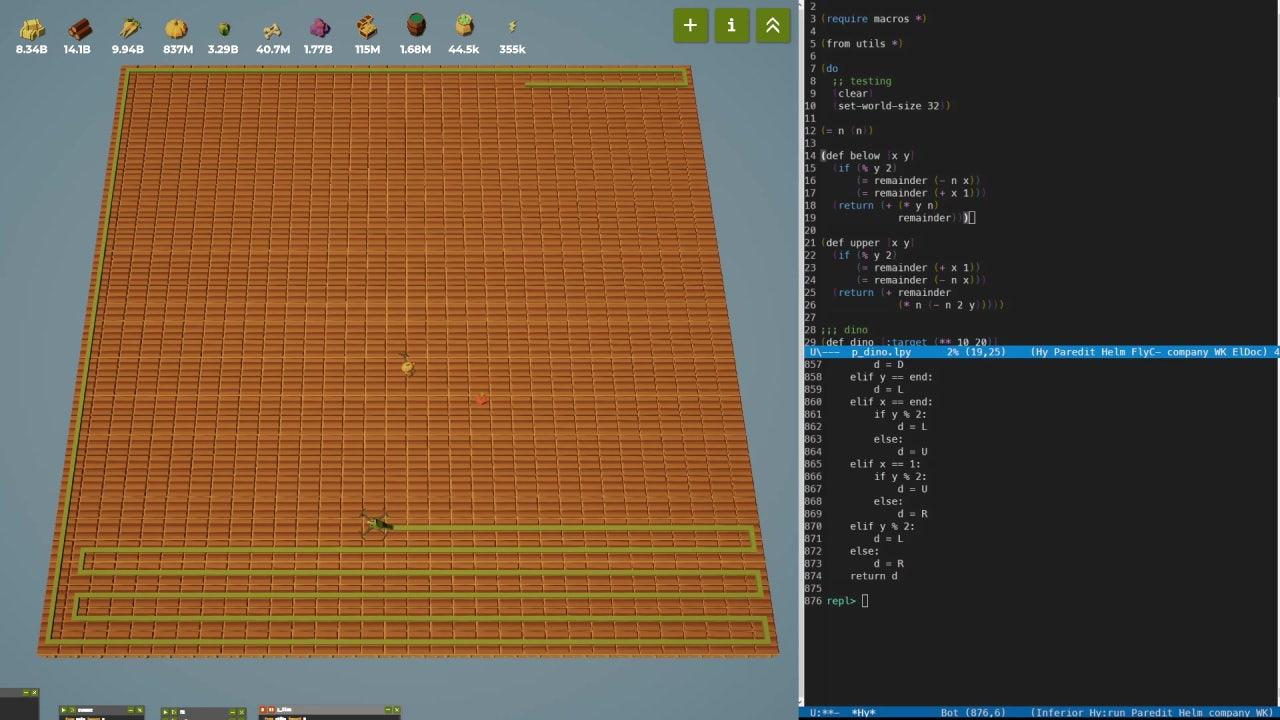Click ElDoc in the p_dino.lpy mode line
This screenshot has width=1280, height=720.
tap(1248, 352)
